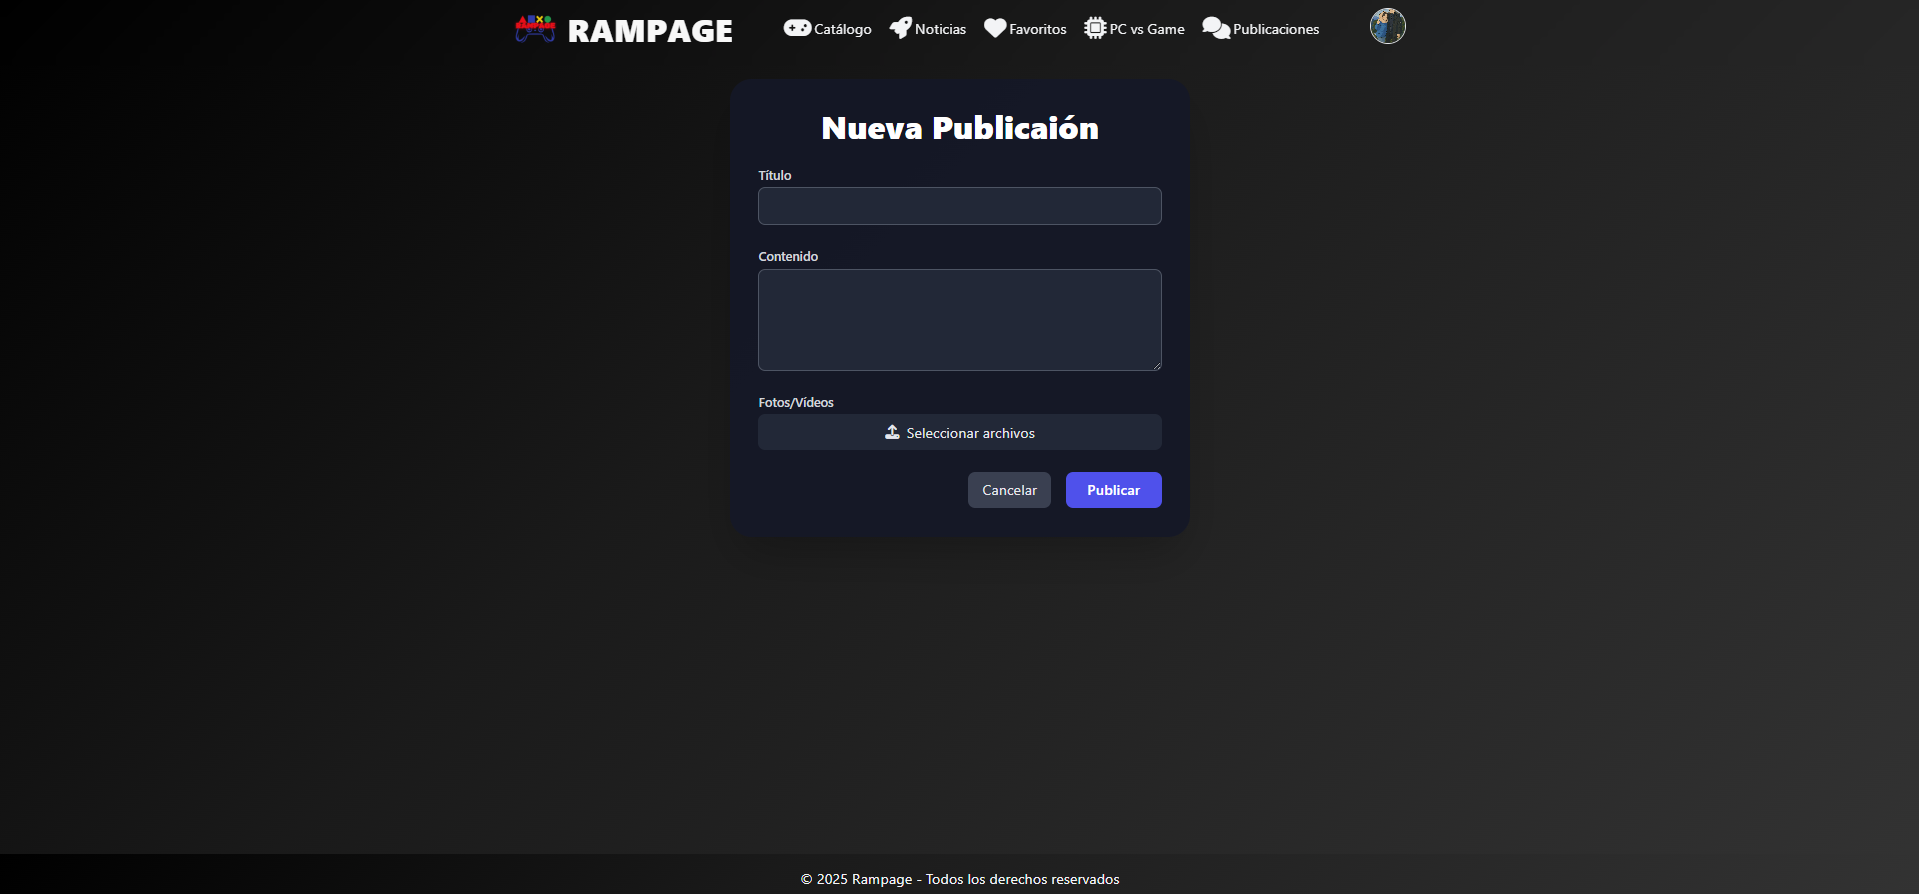
Task: Click the RAMPAGE brand name text
Action: tap(650, 31)
